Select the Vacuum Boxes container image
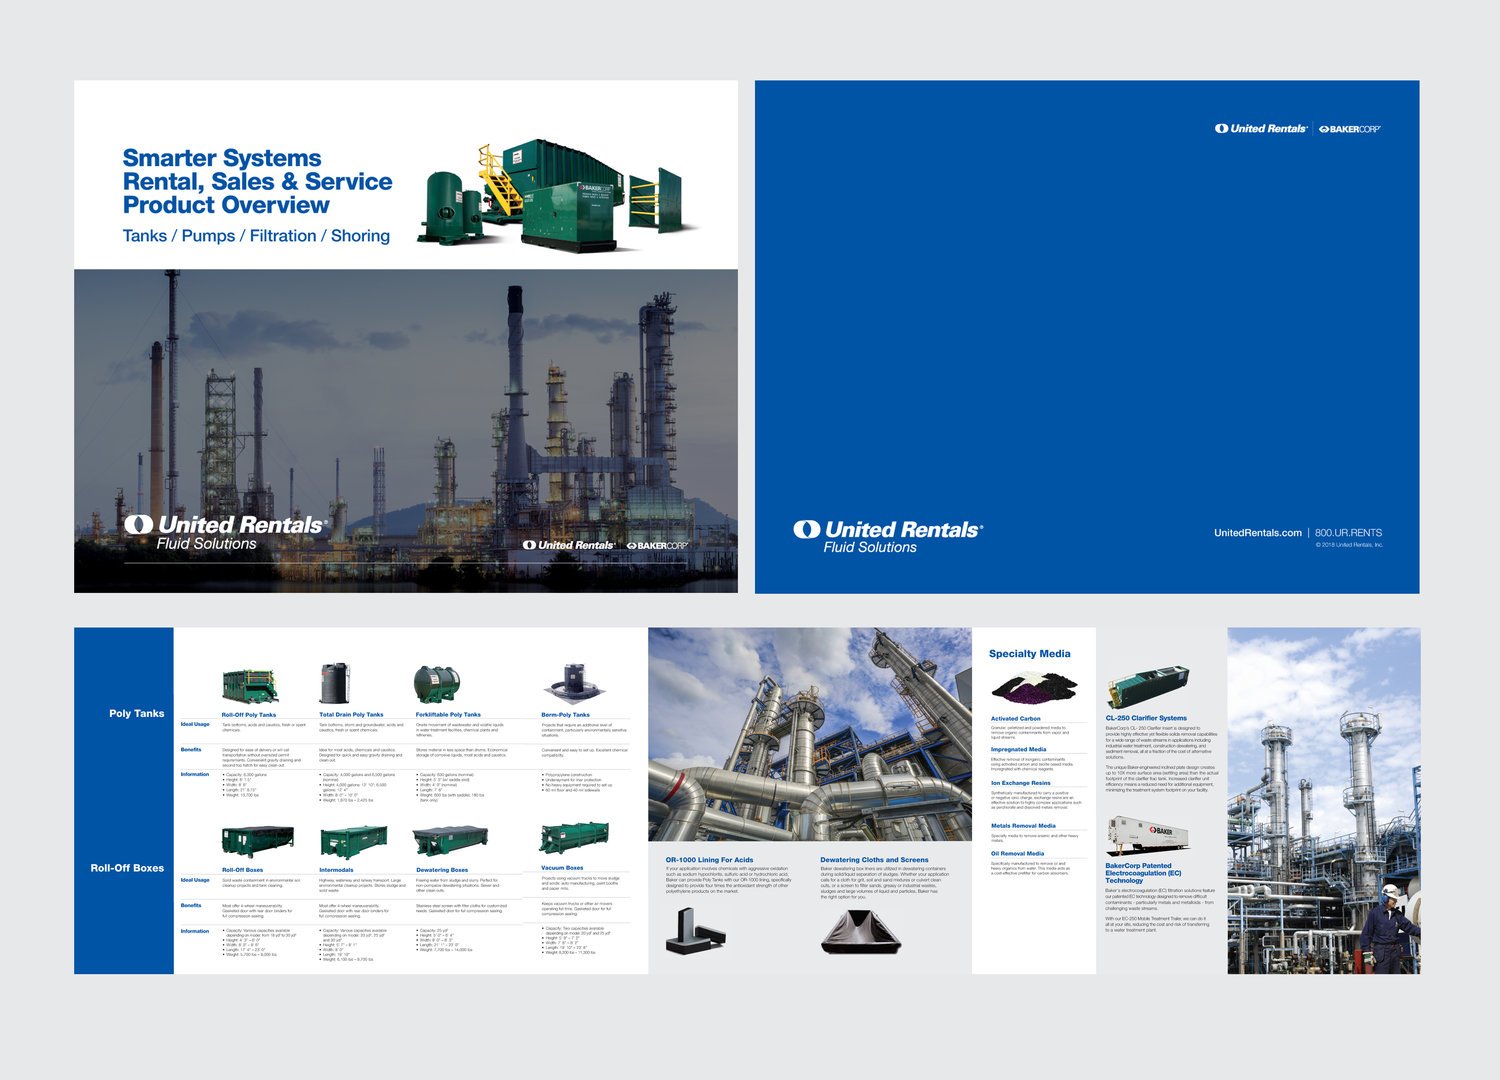This screenshot has height=1080, width=1500. tap(574, 838)
